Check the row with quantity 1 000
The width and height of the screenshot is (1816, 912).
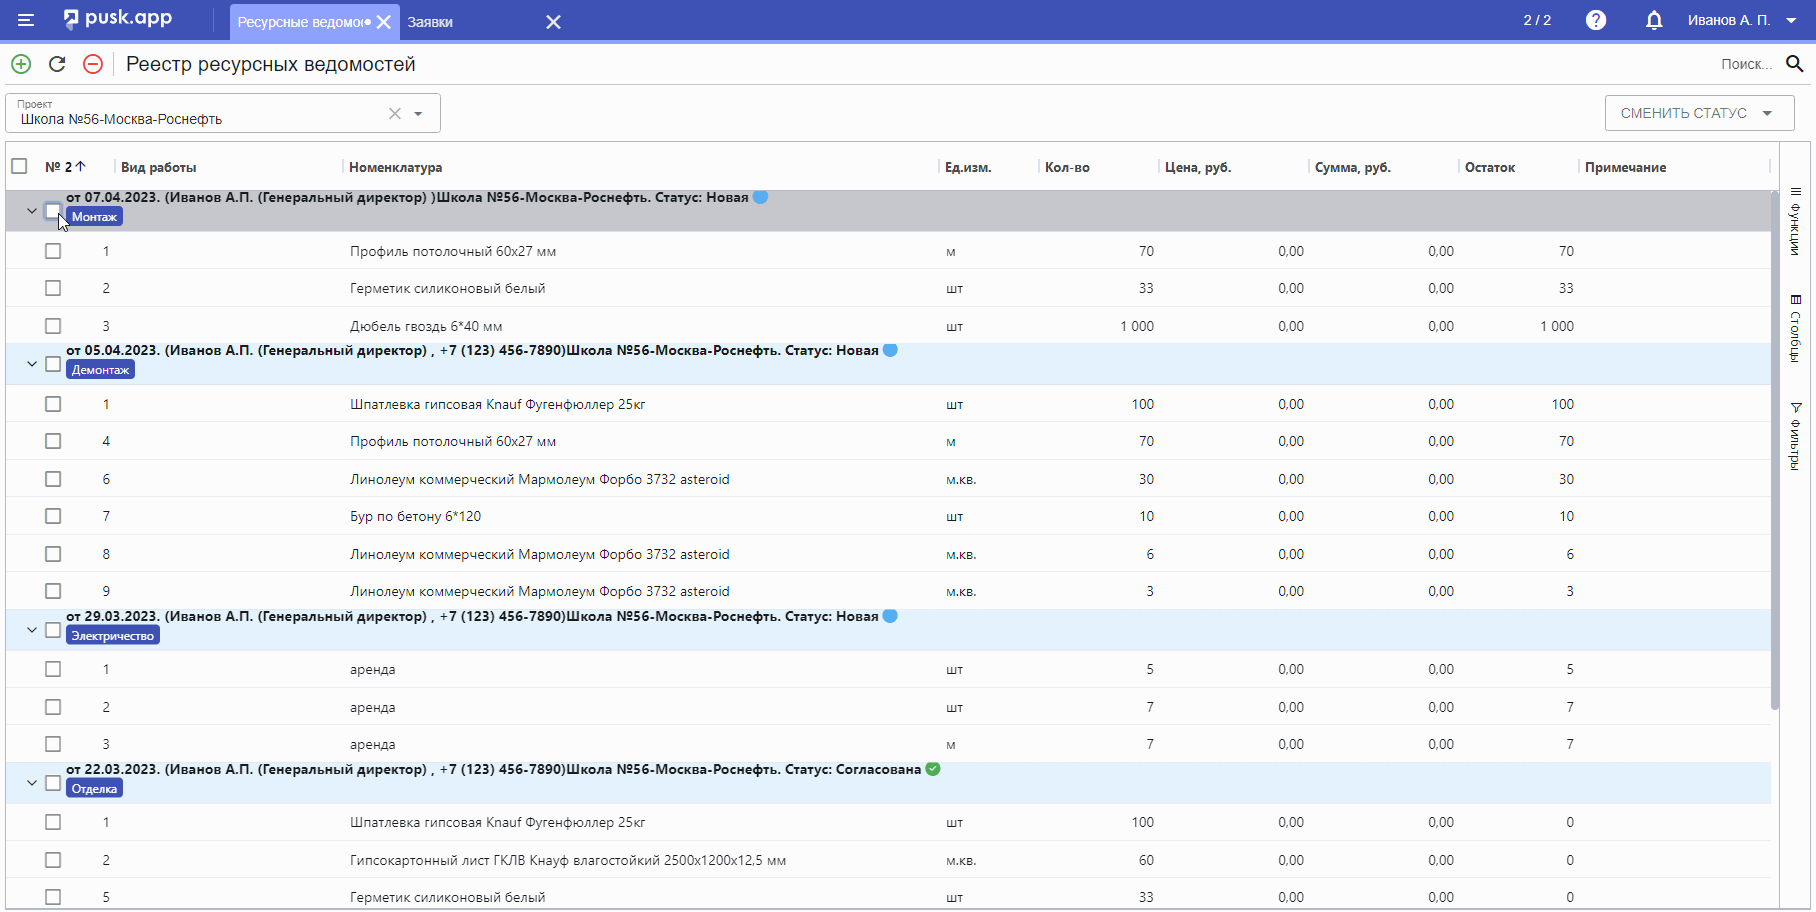tap(53, 326)
